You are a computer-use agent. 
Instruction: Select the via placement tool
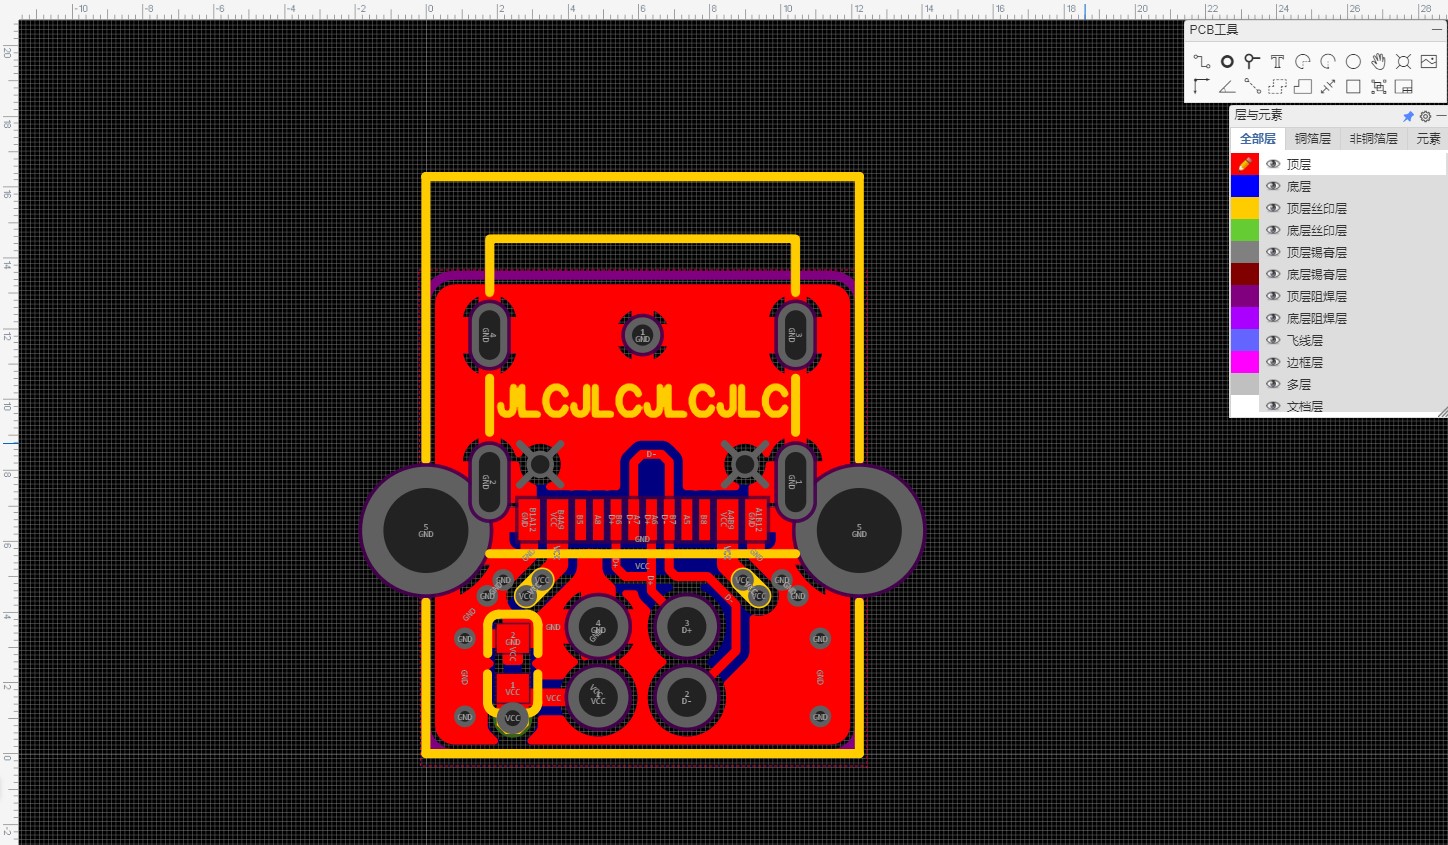pyautogui.click(x=1252, y=61)
